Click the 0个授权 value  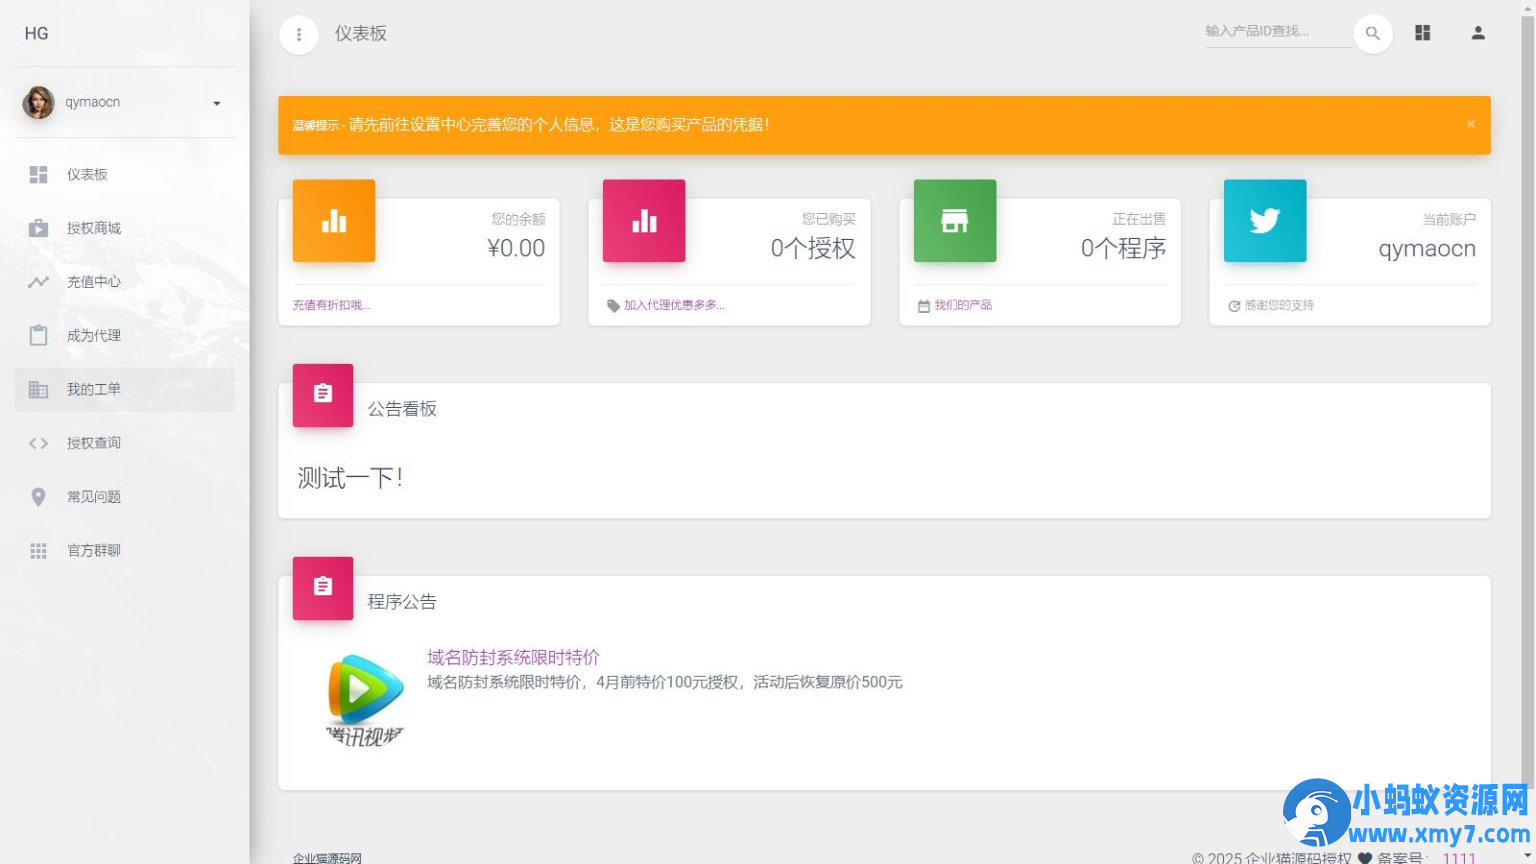pos(813,248)
